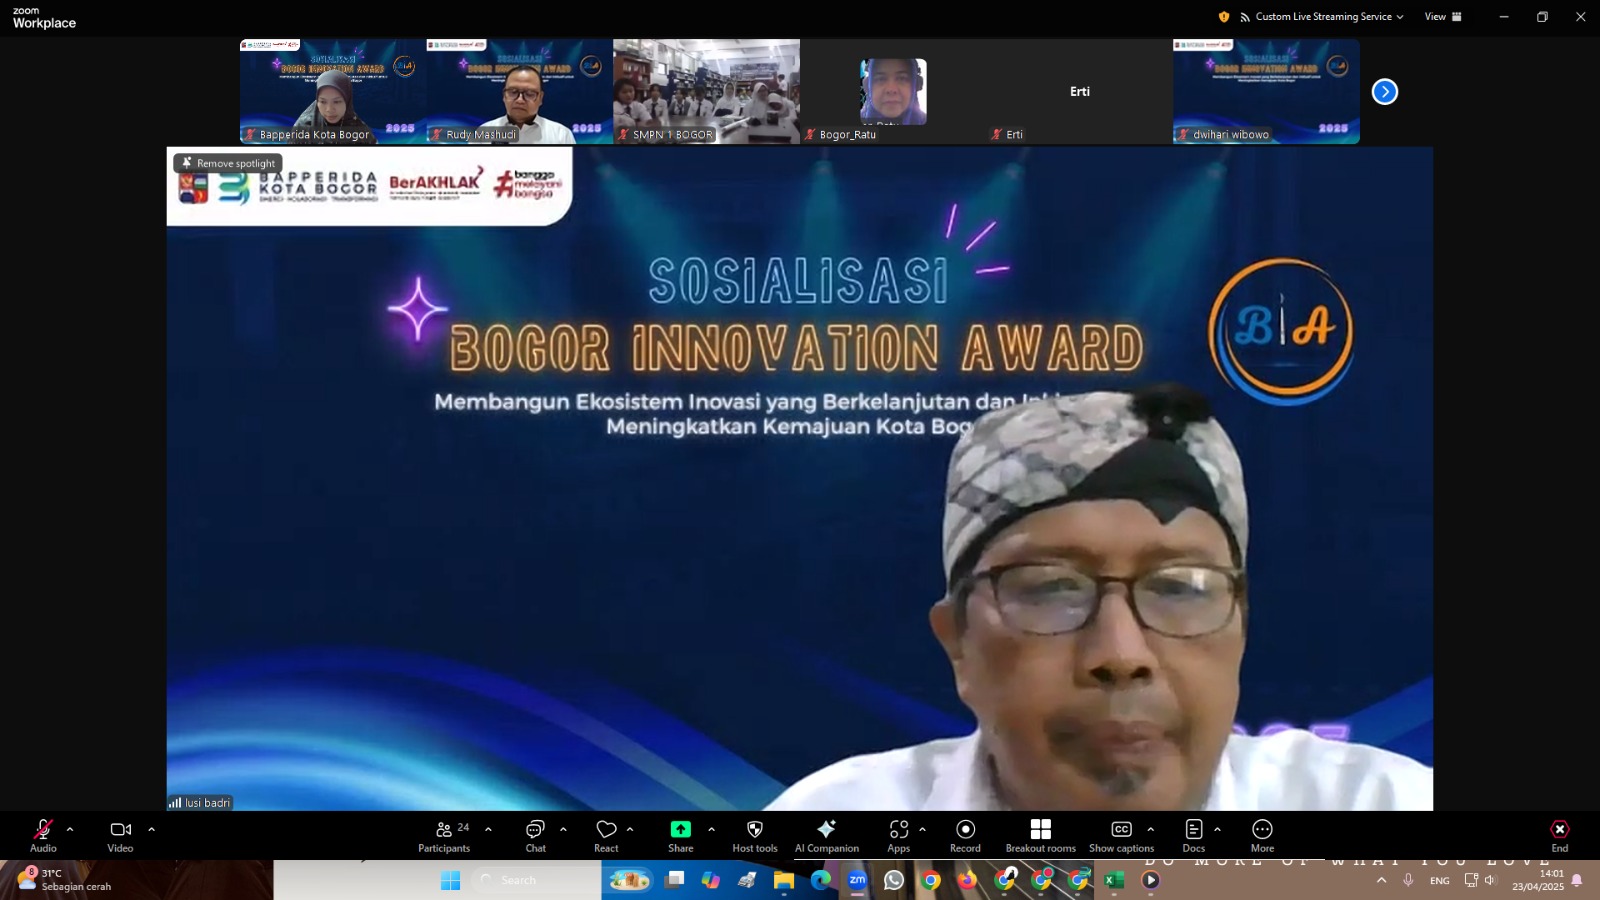Select Bogor_Ratu participant thumbnail
Screen dimensions: 1600x900
(893, 91)
